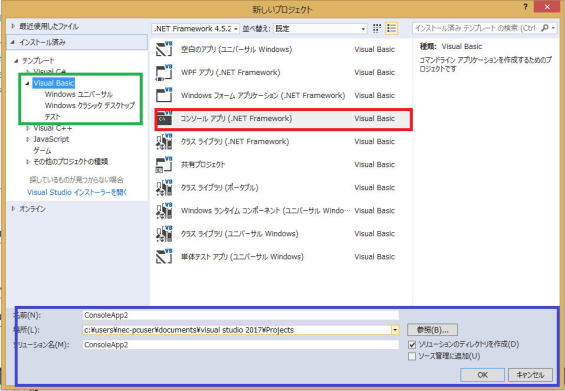This screenshot has width=565, height=391.
Task: Expand the その他のプロジェクトの種類 node
Action: pyautogui.click(x=27, y=162)
